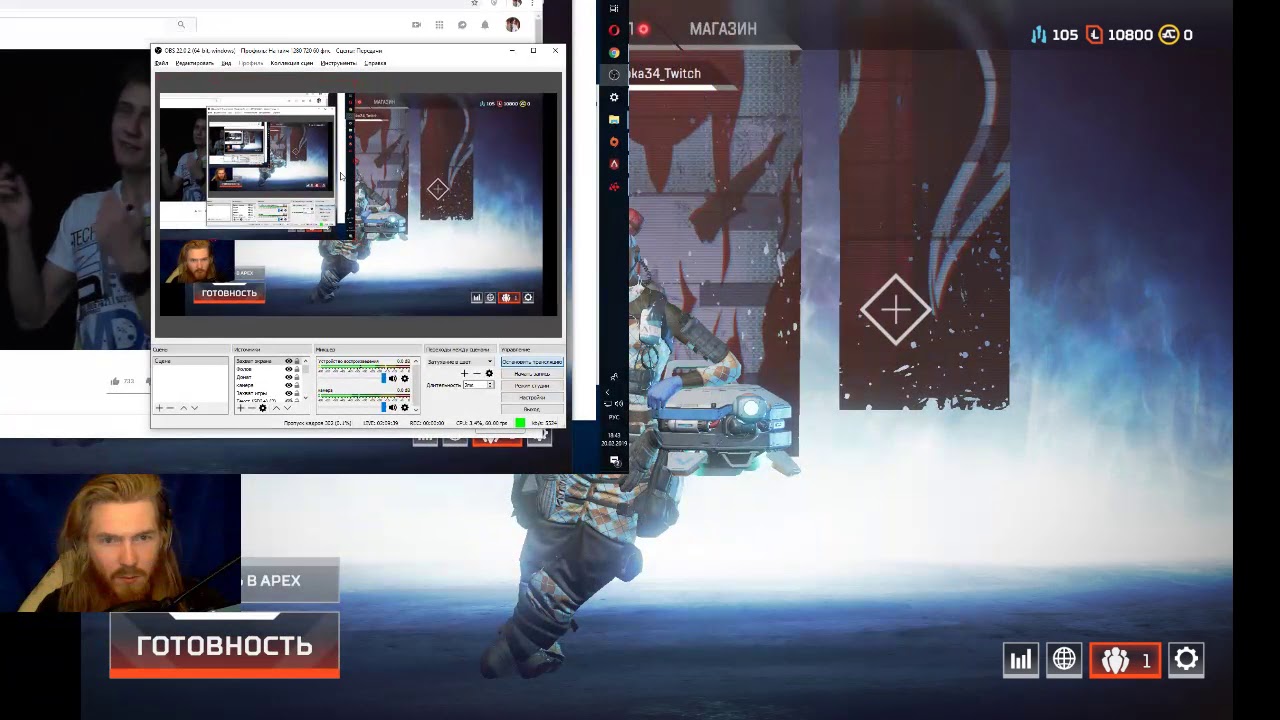Open the transition properties gear
Screen dimensions: 1280x720
[489, 373]
